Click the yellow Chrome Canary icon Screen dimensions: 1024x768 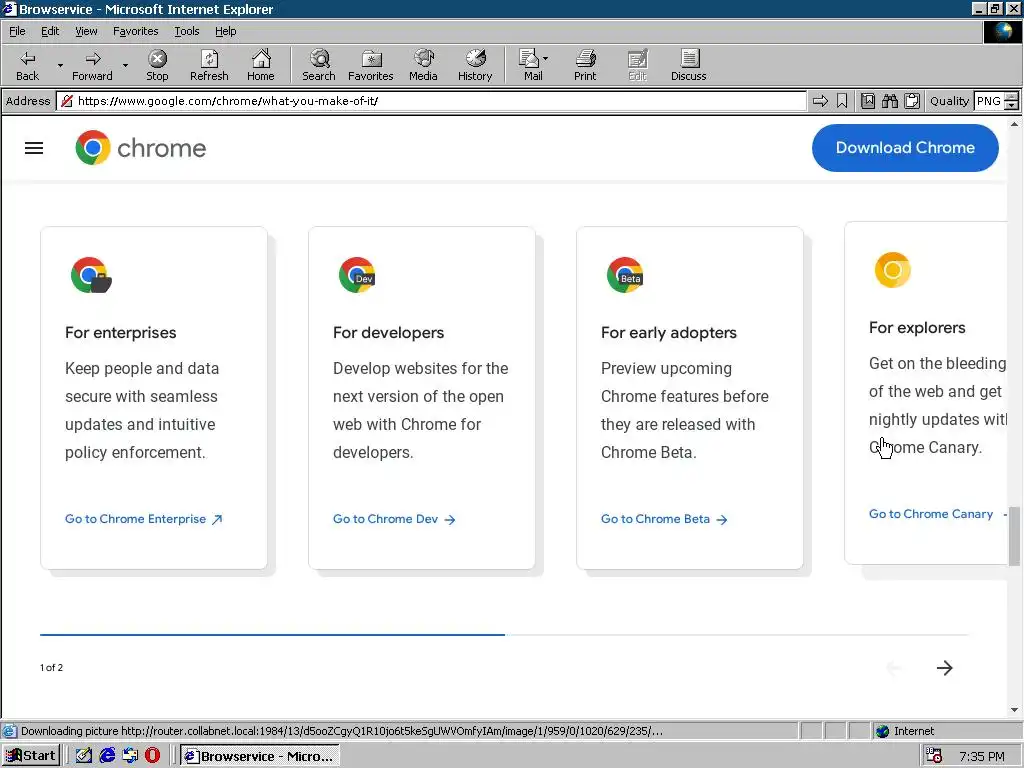893,270
